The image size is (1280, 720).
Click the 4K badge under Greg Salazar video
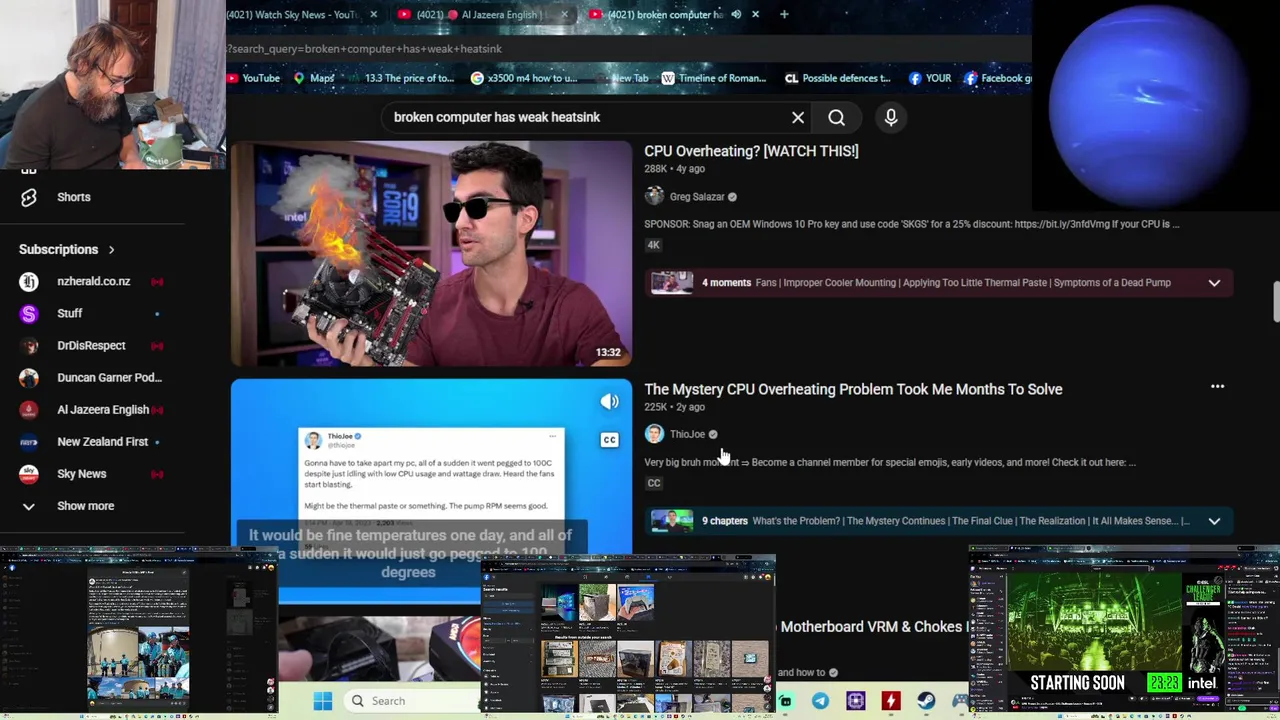653,245
